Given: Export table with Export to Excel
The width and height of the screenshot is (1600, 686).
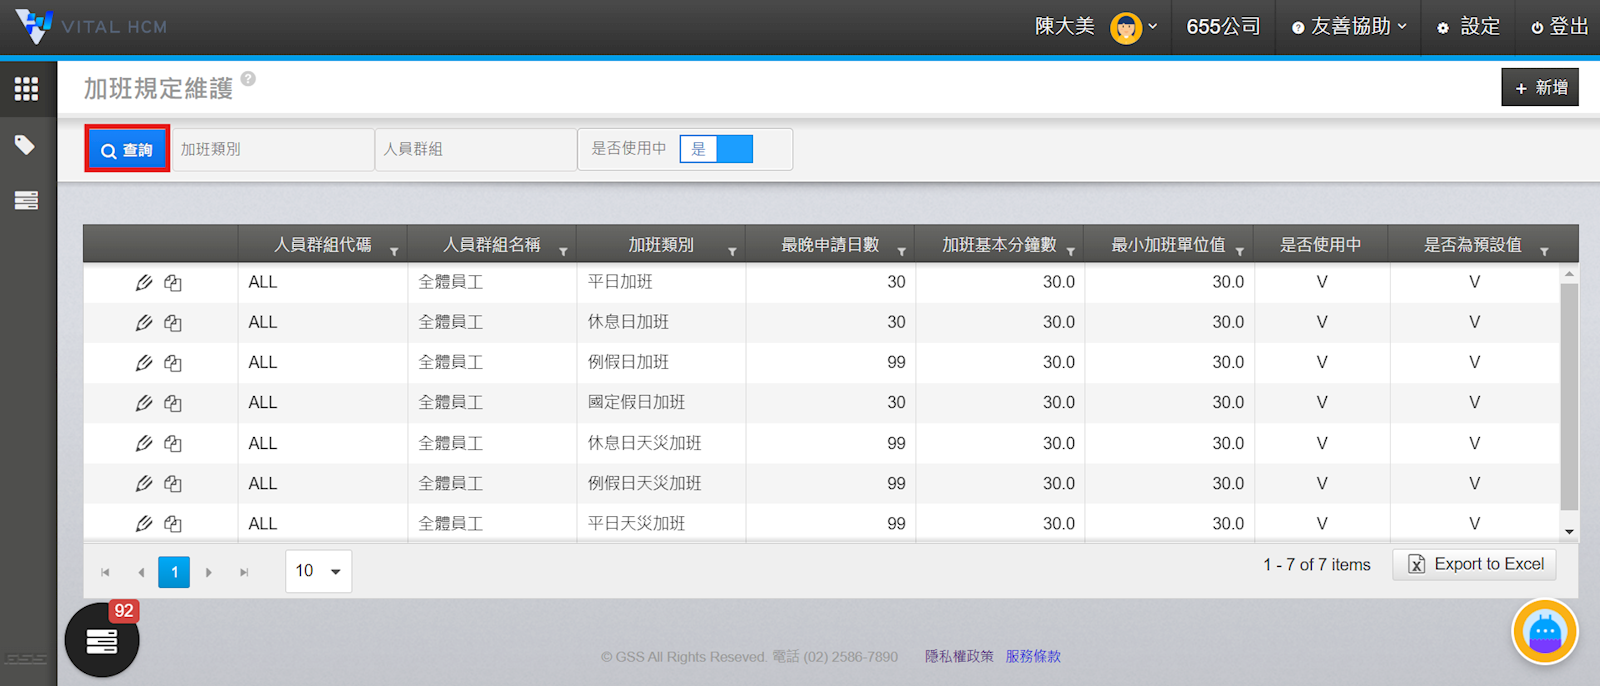Looking at the screenshot, I should (x=1475, y=564).
